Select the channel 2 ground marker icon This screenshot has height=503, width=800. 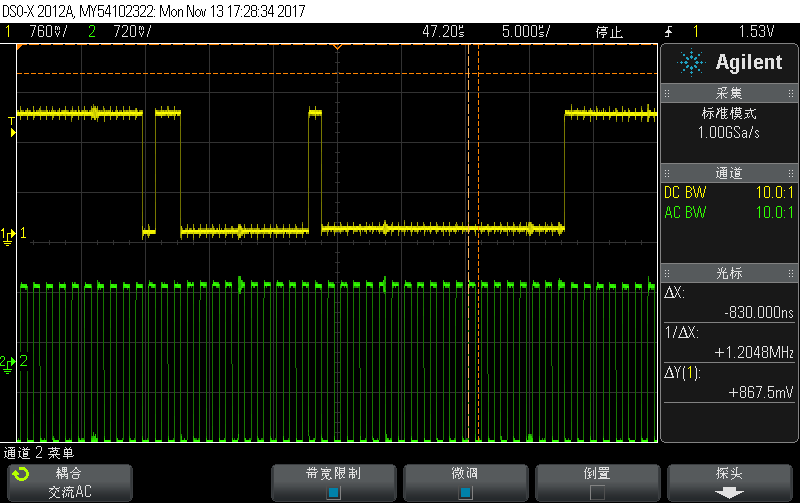(8, 364)
